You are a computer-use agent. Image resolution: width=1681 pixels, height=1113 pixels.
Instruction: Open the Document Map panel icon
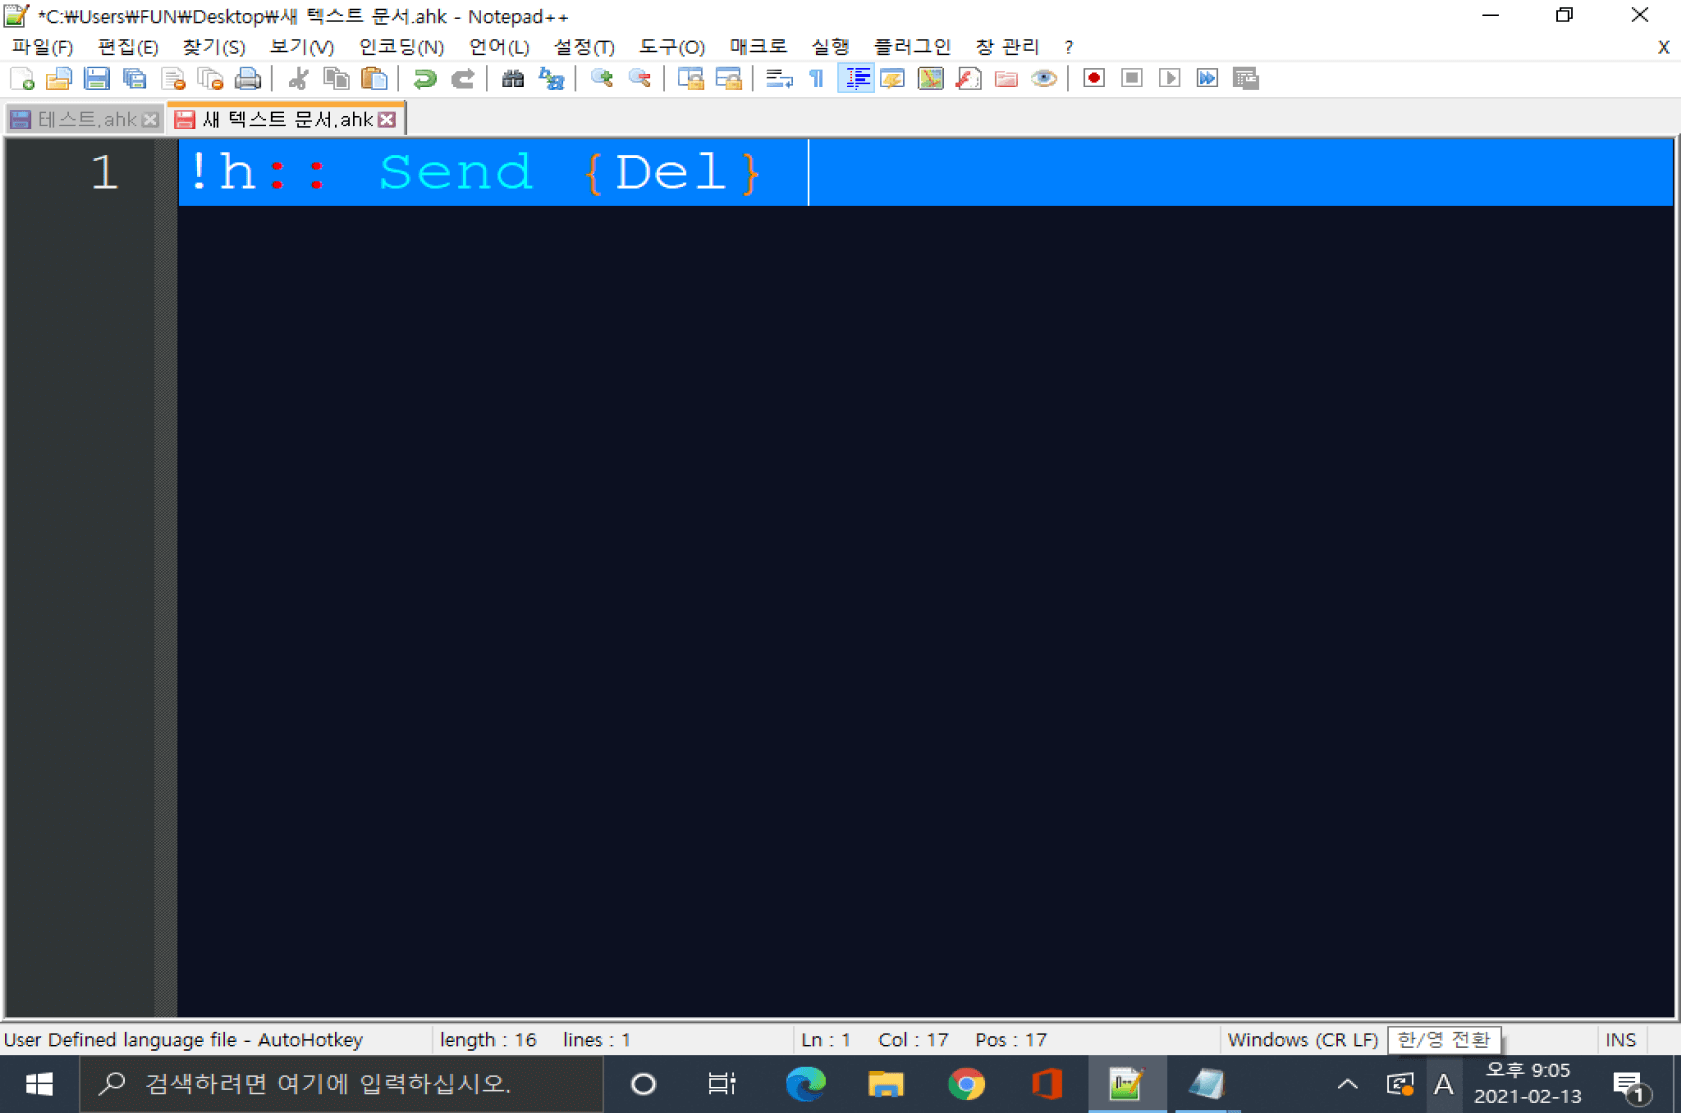(930, 79)
